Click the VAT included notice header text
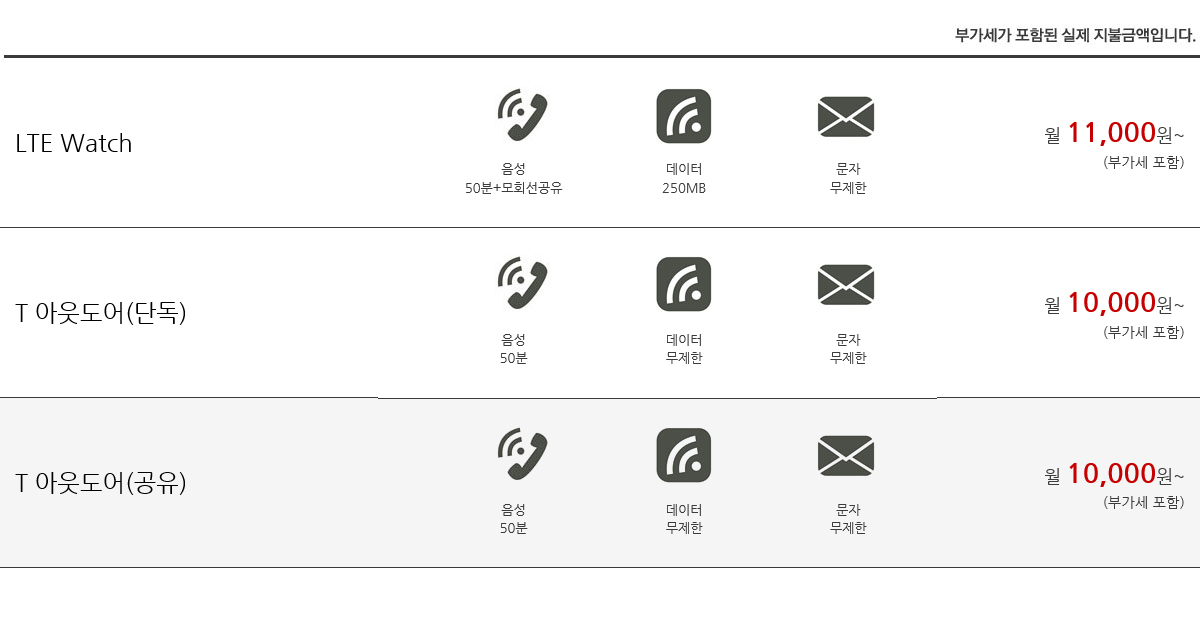This screenshot has height=631, width=1200. click(x=1075, y=36)
